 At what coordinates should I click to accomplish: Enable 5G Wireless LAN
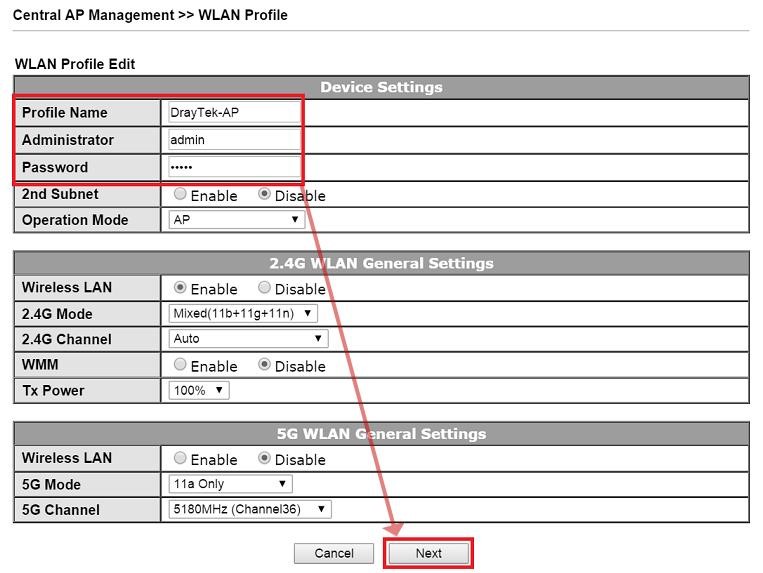point(181,459)
